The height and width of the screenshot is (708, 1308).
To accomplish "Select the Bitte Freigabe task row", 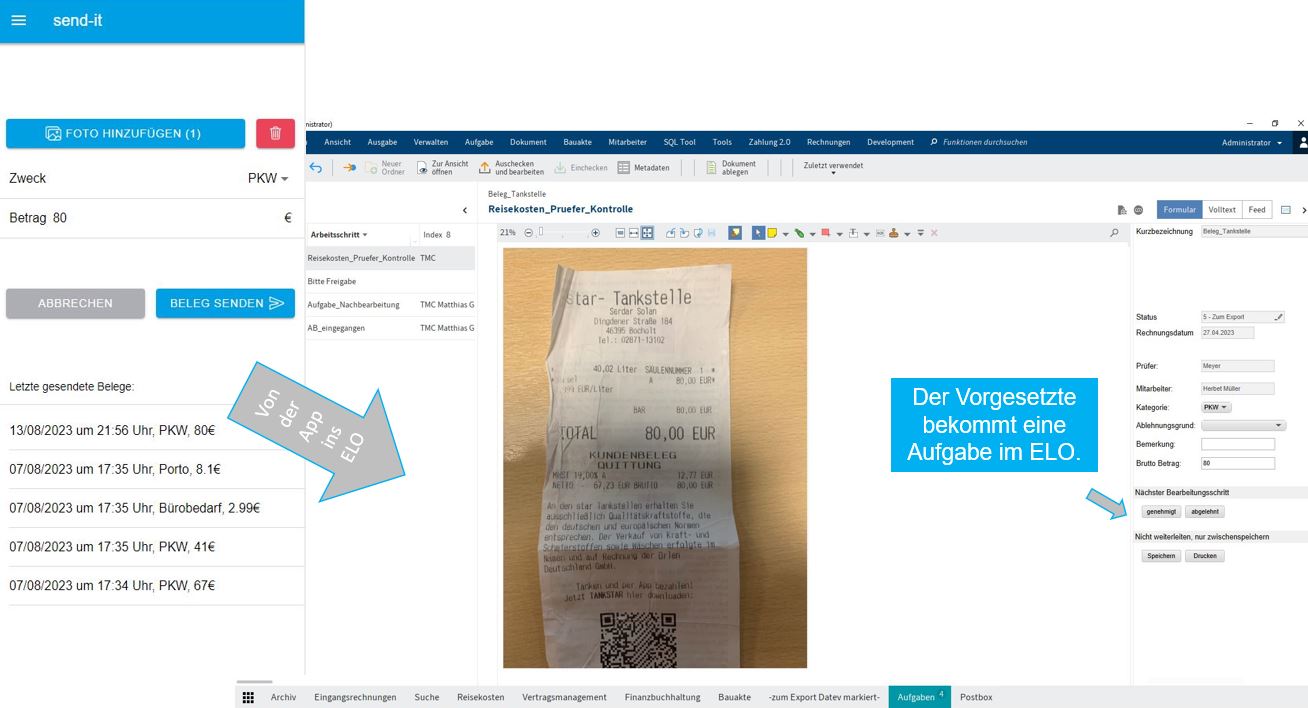I will point(391,281).
